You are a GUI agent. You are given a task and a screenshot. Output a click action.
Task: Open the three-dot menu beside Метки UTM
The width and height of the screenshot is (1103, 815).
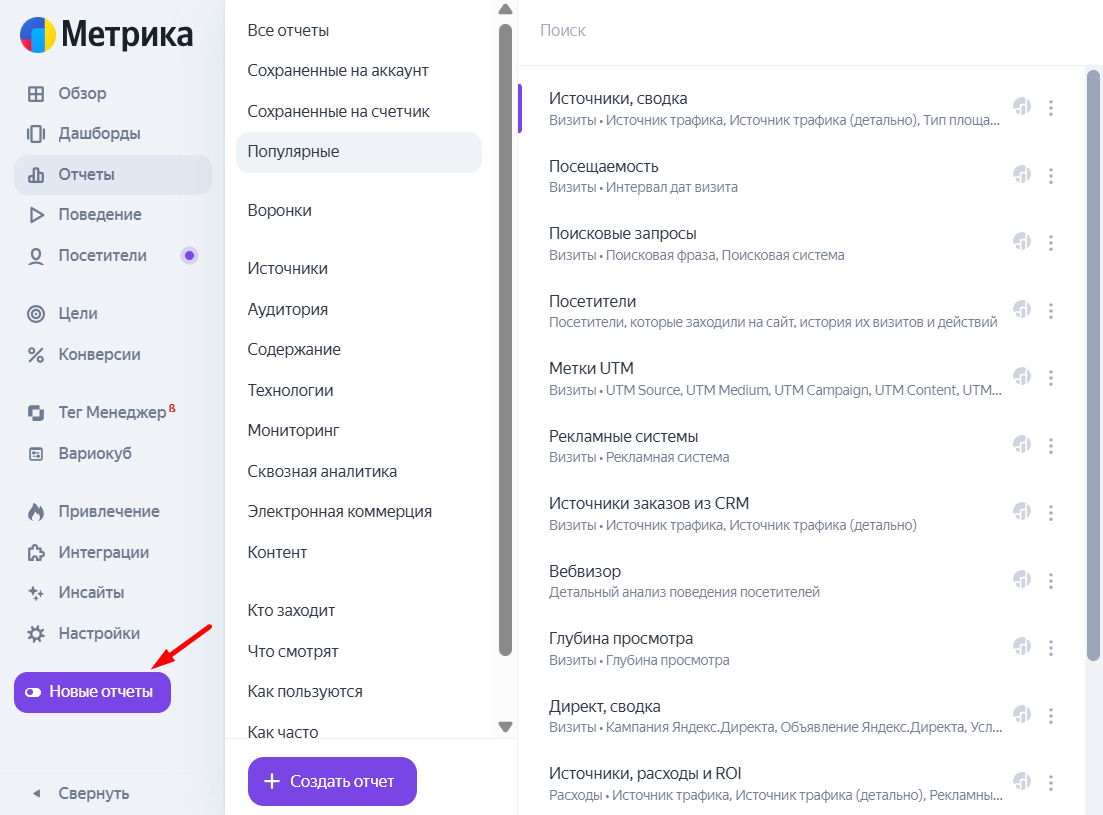[x=1051, y=378]
